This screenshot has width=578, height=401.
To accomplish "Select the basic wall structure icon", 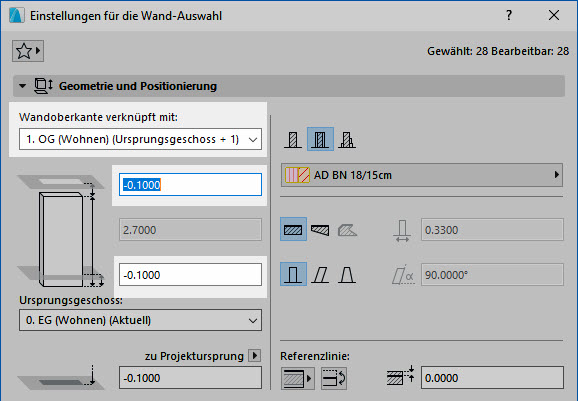I will point(293,139).
